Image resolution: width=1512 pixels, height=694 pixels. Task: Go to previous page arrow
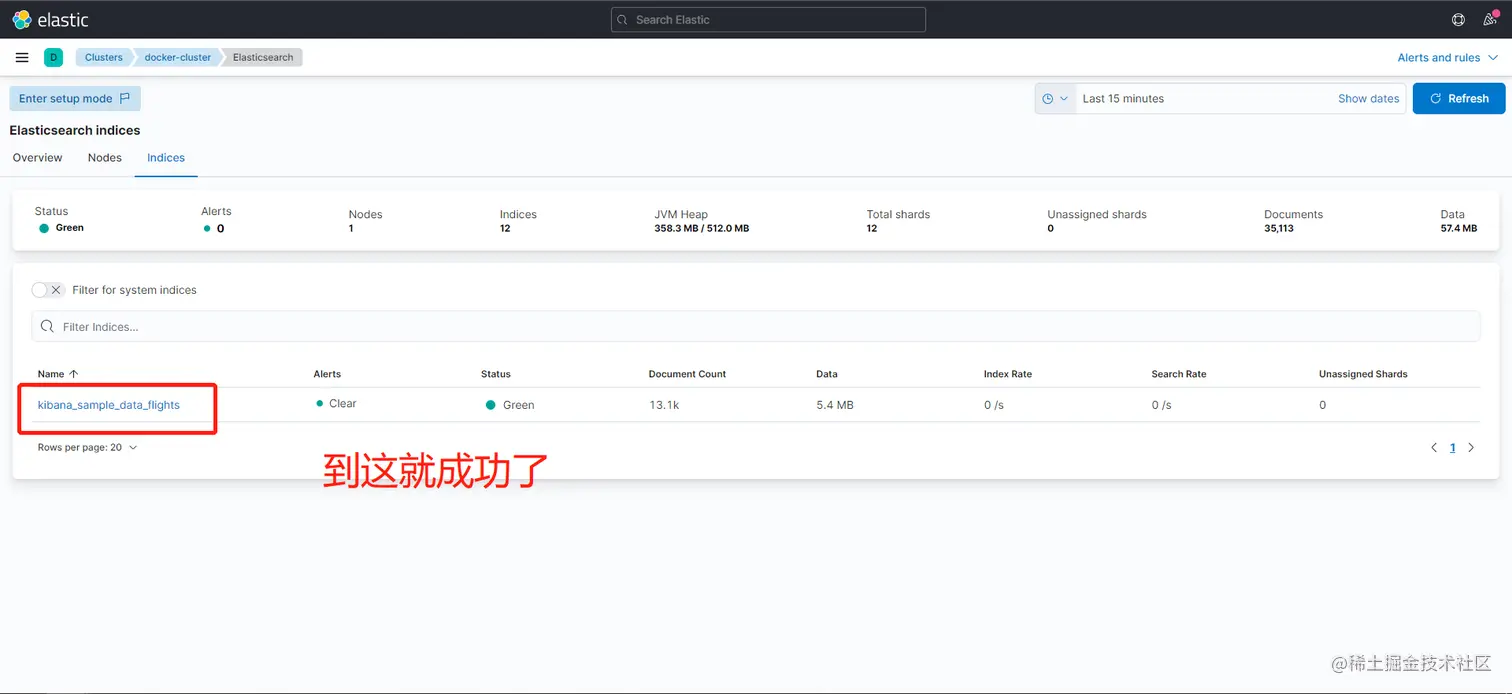pyautogui.click(x=1434, y=448)
